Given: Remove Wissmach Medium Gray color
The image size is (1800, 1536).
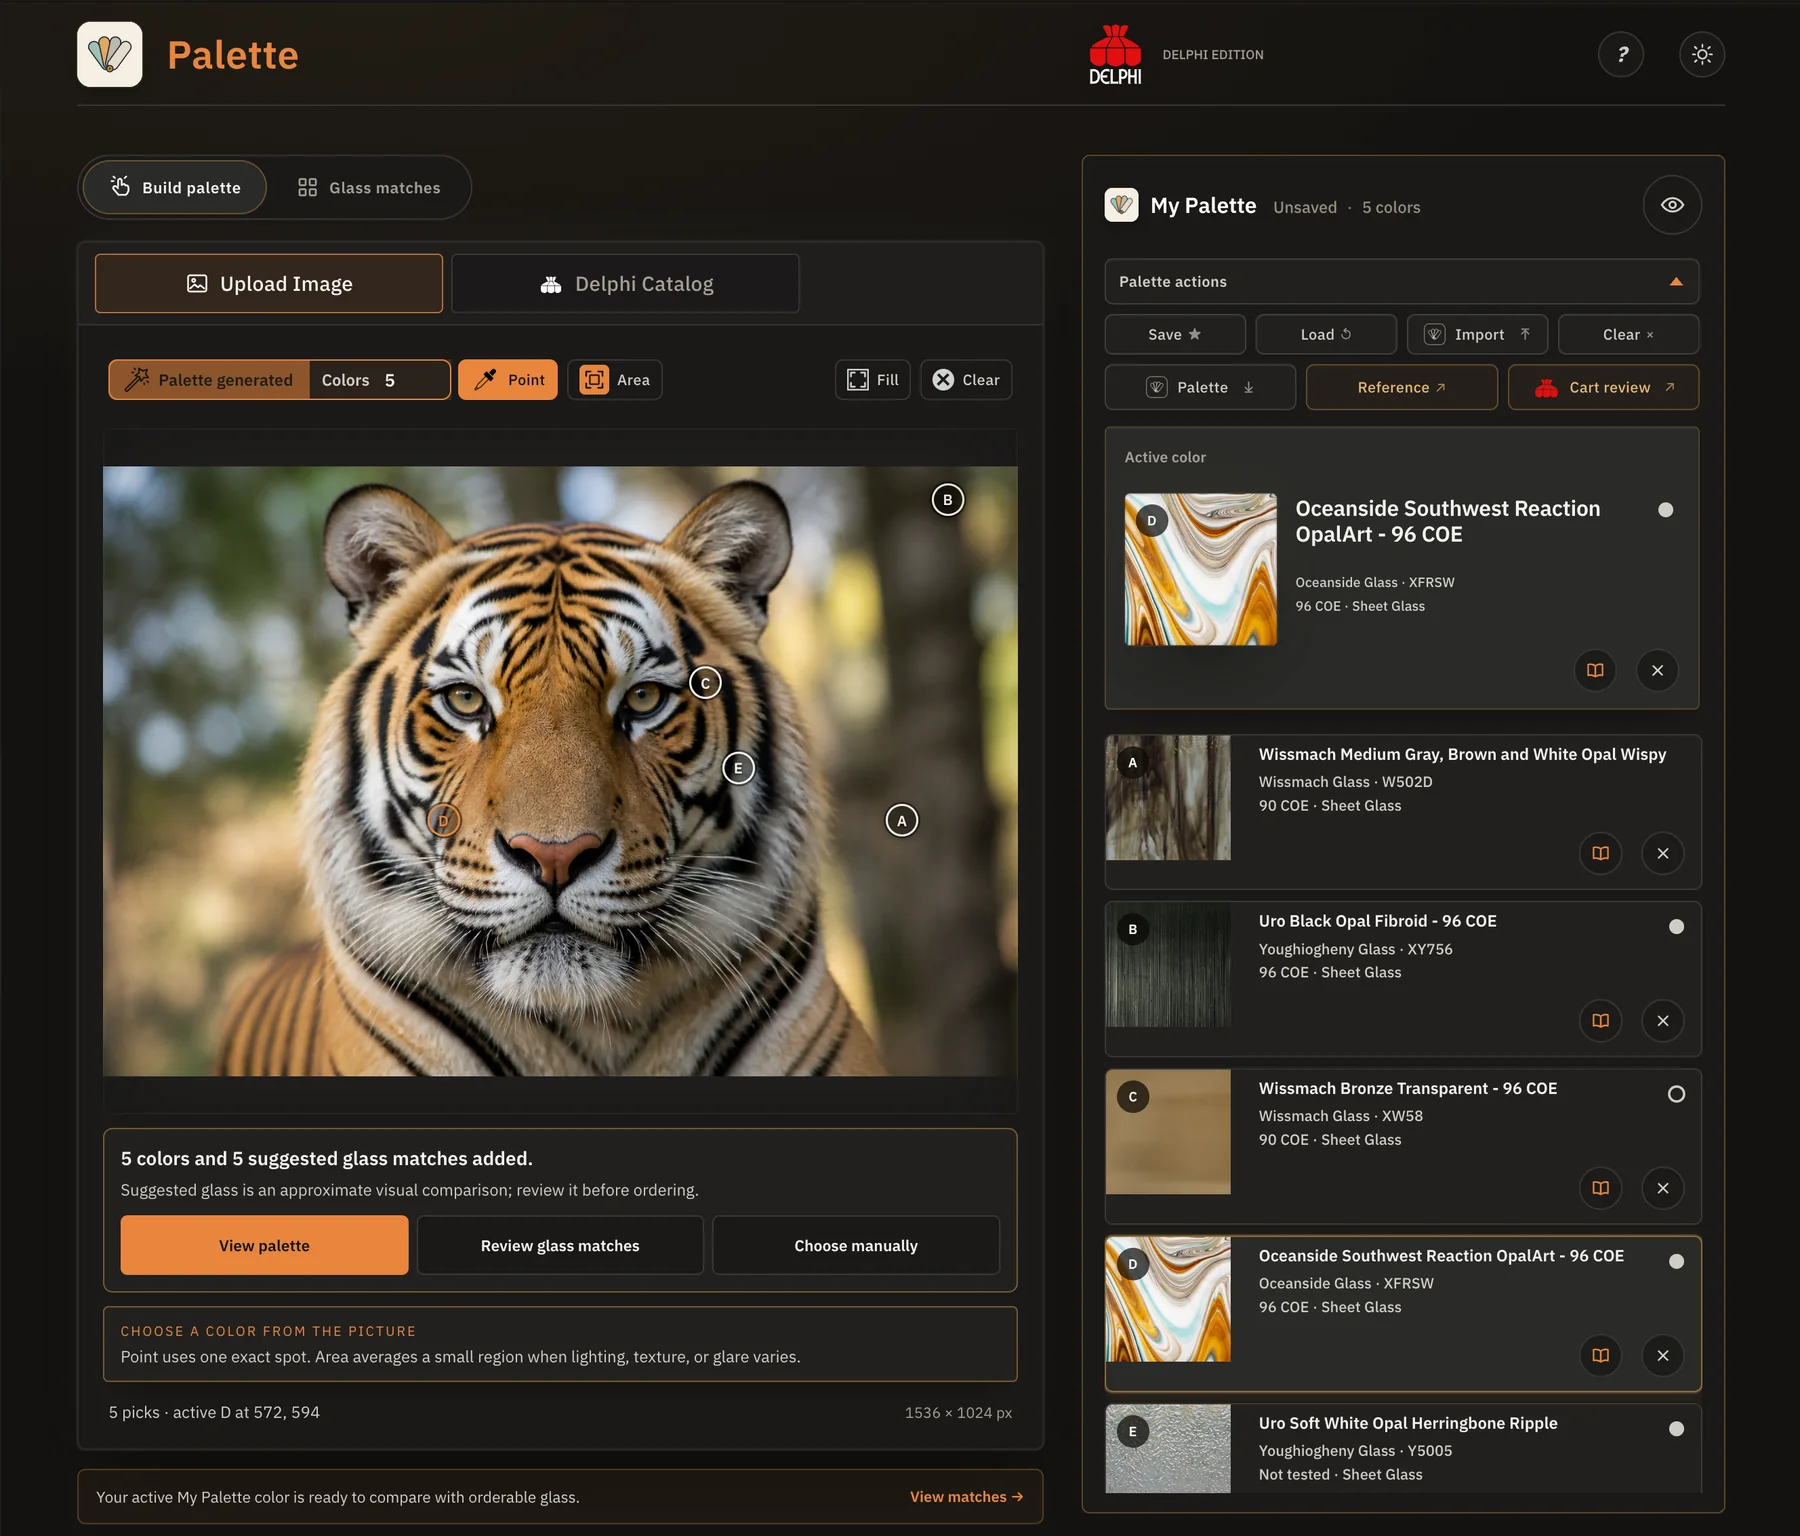Looking at the screenshot, I should [1663, 853].
